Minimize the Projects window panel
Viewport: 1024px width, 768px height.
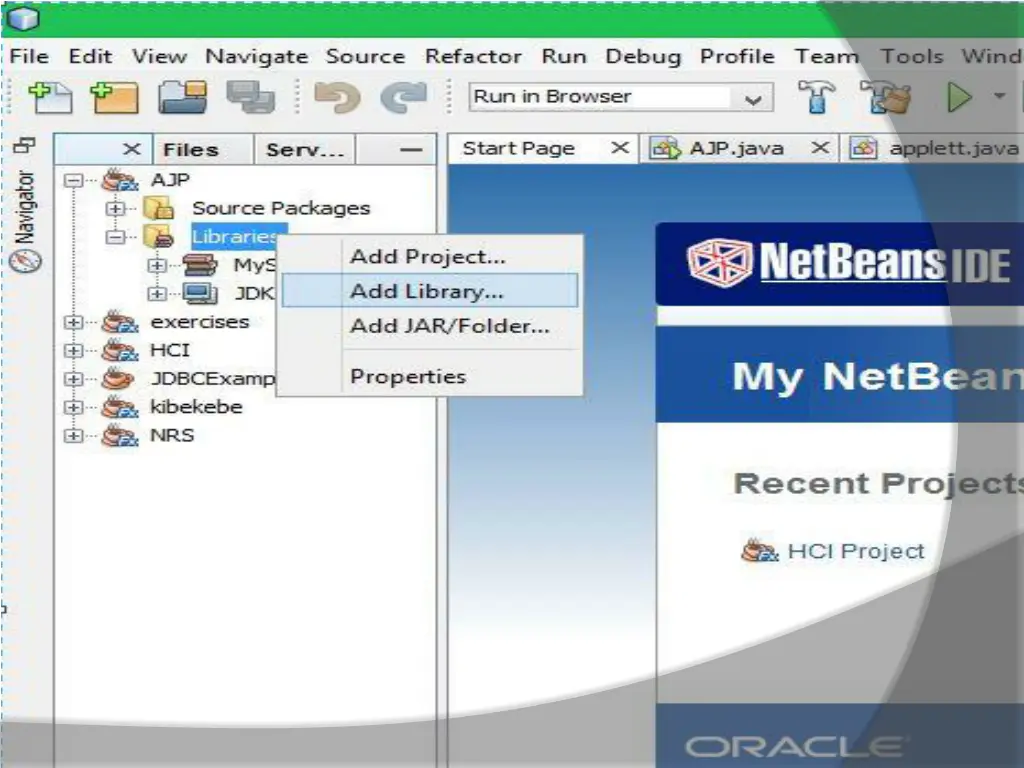[x=411, y=150]
